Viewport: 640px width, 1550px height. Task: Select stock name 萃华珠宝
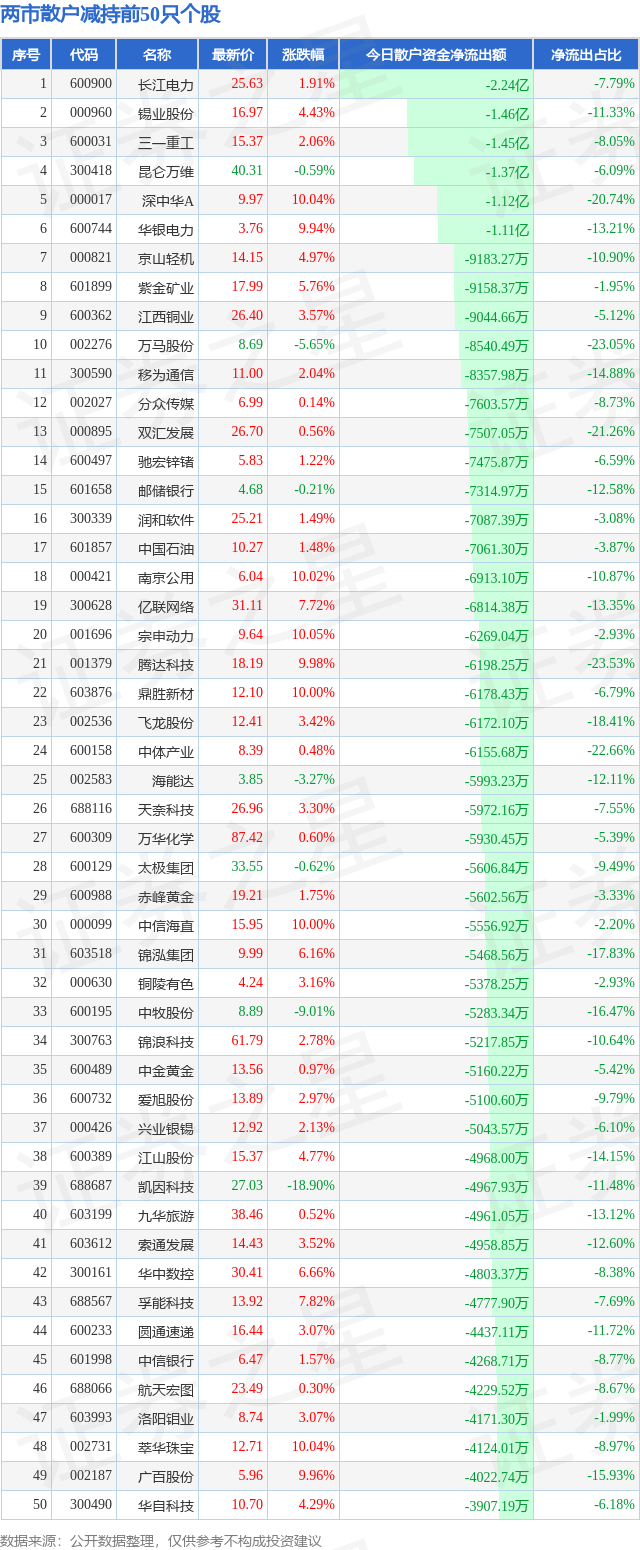coord(166,1448)
